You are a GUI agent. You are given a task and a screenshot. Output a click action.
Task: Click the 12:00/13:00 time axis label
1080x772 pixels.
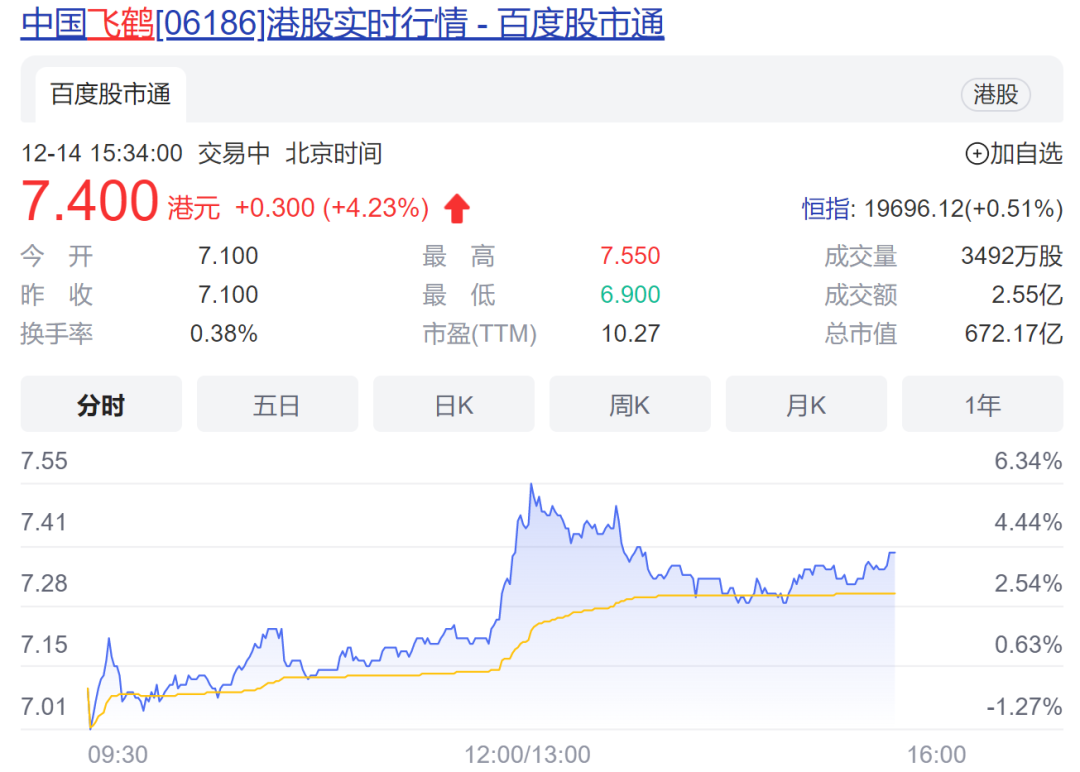[527, 755]
